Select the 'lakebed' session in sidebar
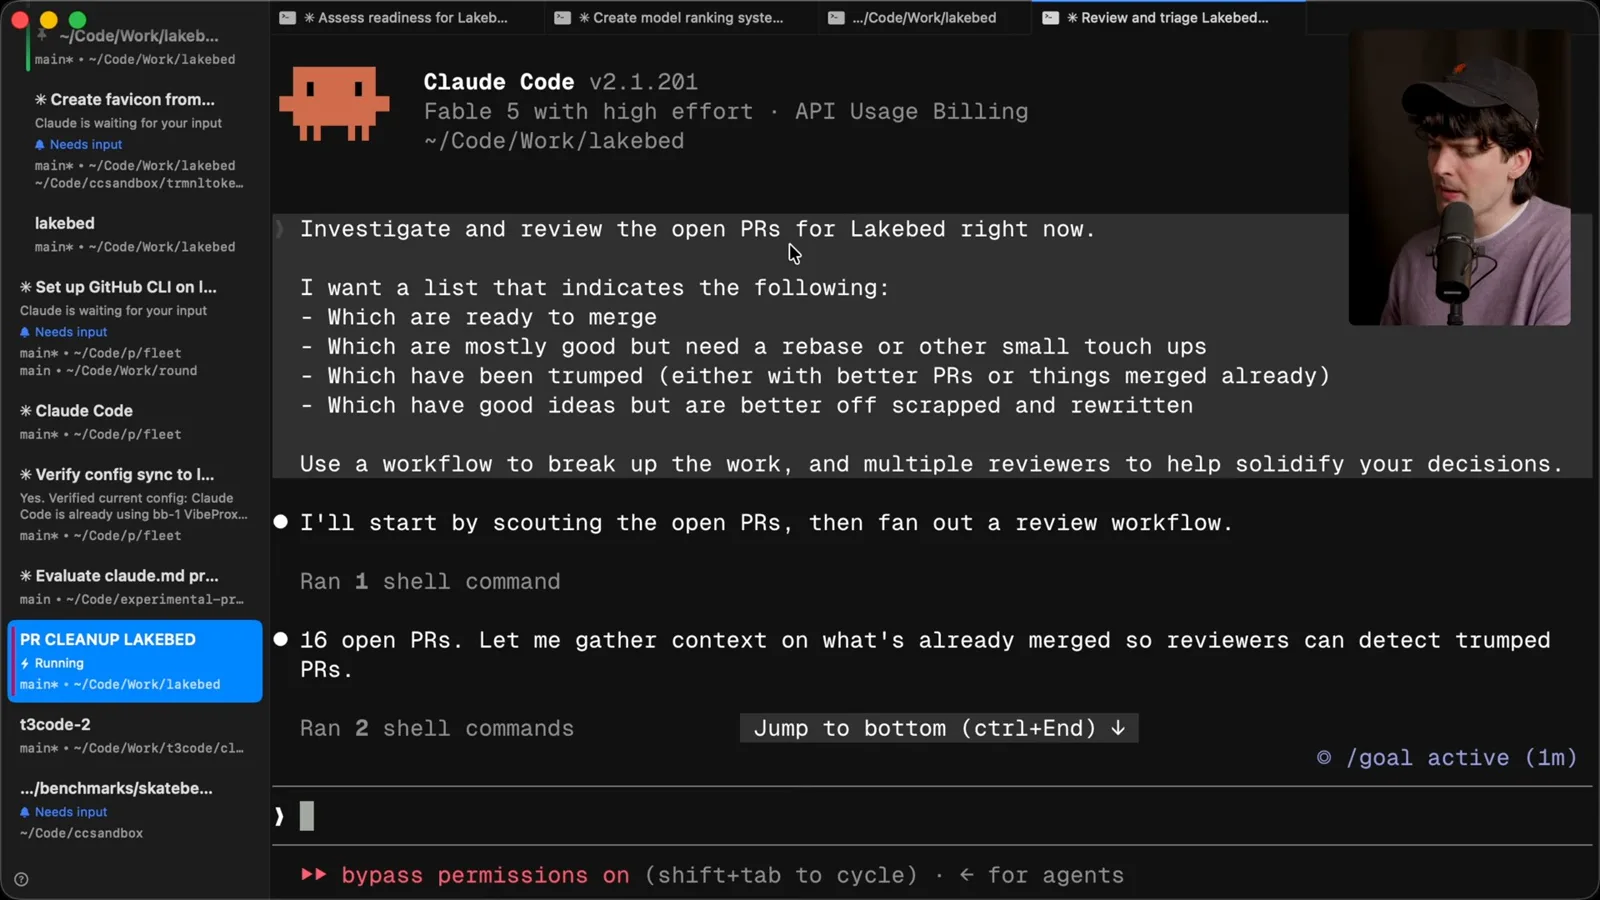The width and height of the screenshot is (1600, 900). pyautogui.click(x=133, y=234)
